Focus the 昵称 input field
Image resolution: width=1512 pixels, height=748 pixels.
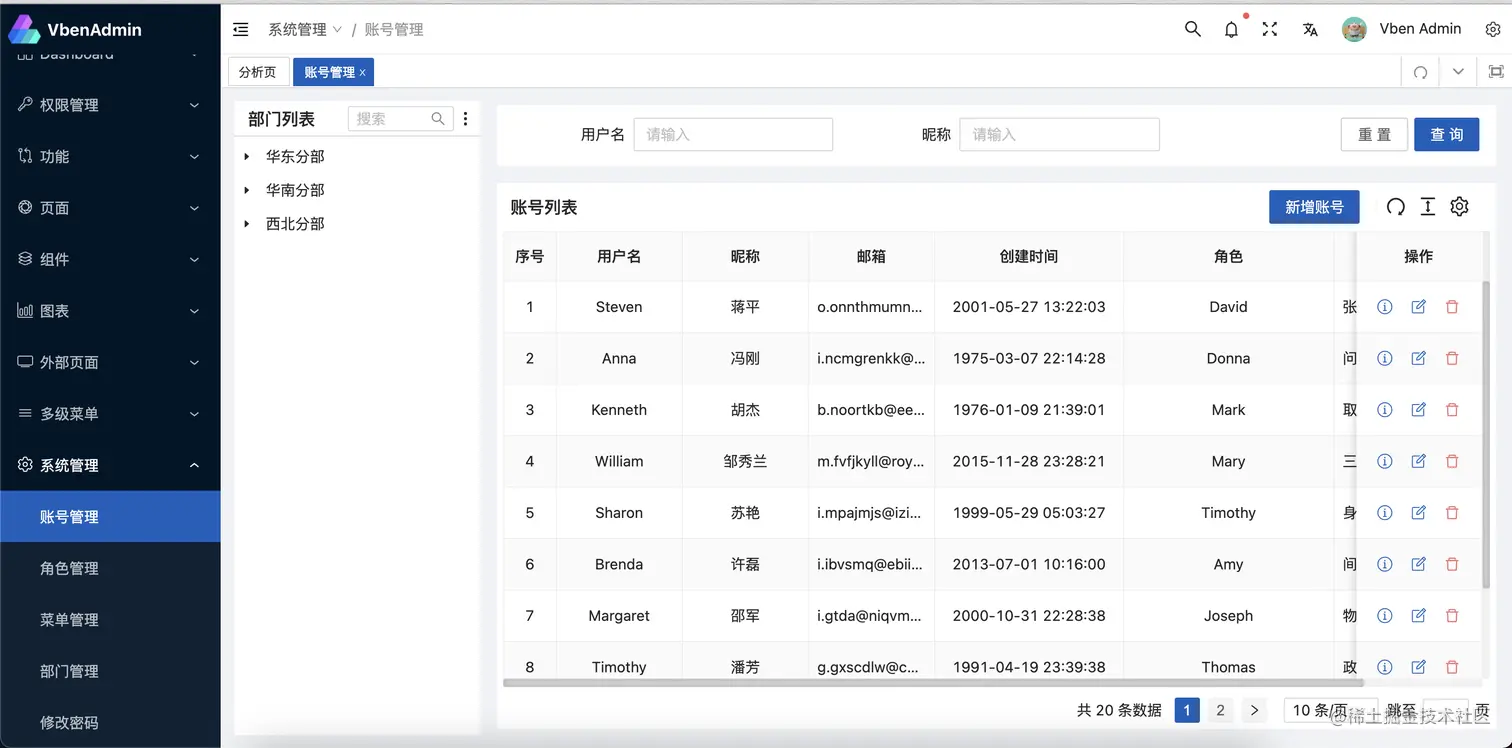point(1059,134)
